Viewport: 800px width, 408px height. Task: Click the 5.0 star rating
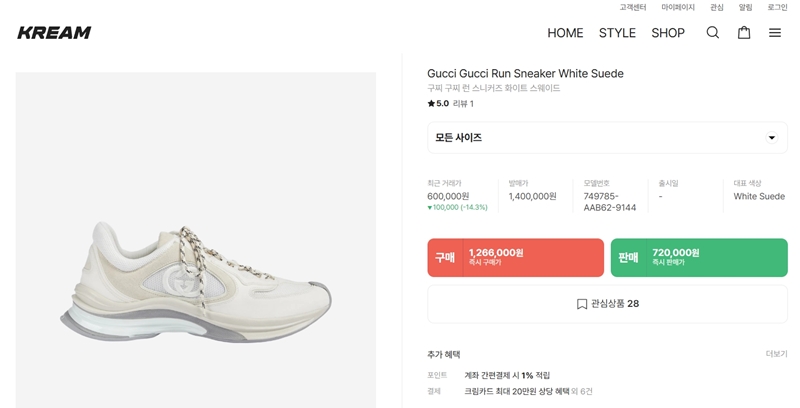coord(438,103)
